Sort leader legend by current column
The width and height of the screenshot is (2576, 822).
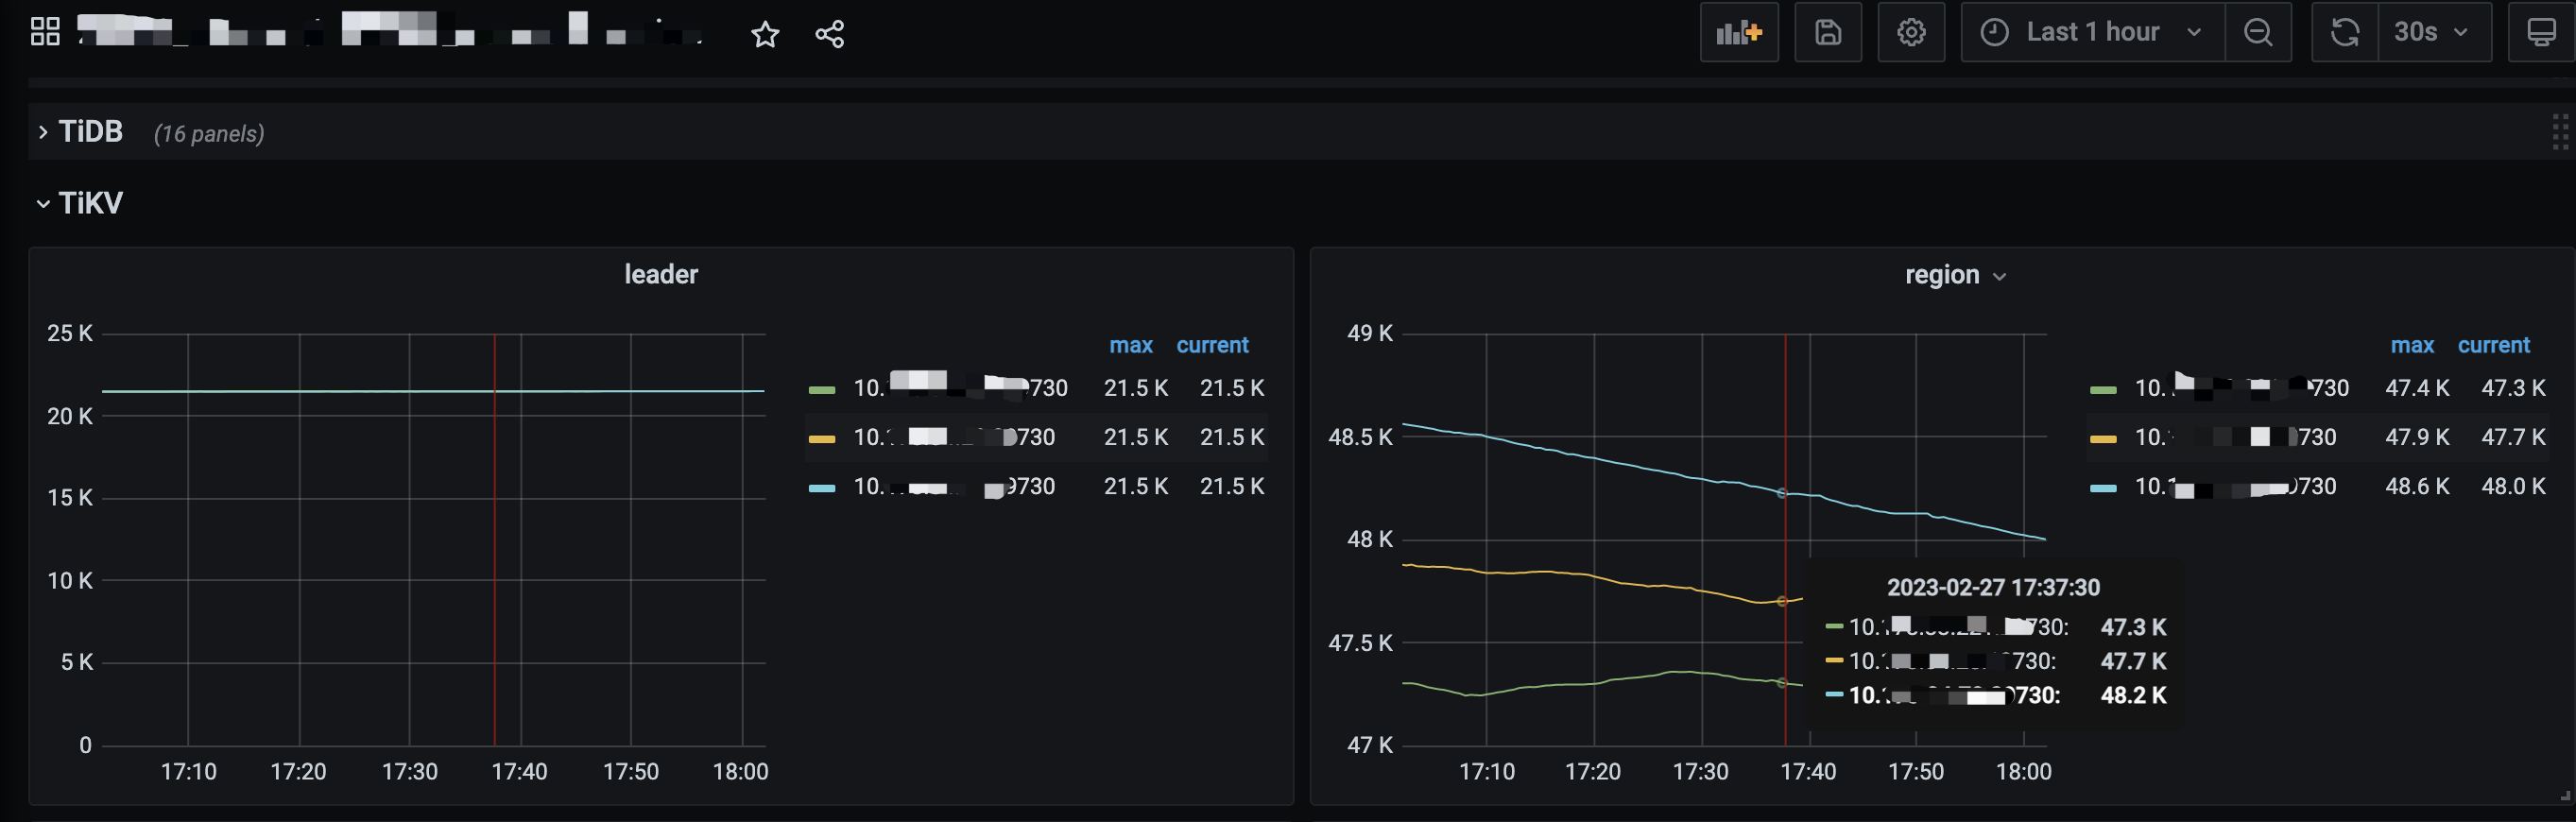[x=1212, y=345]
